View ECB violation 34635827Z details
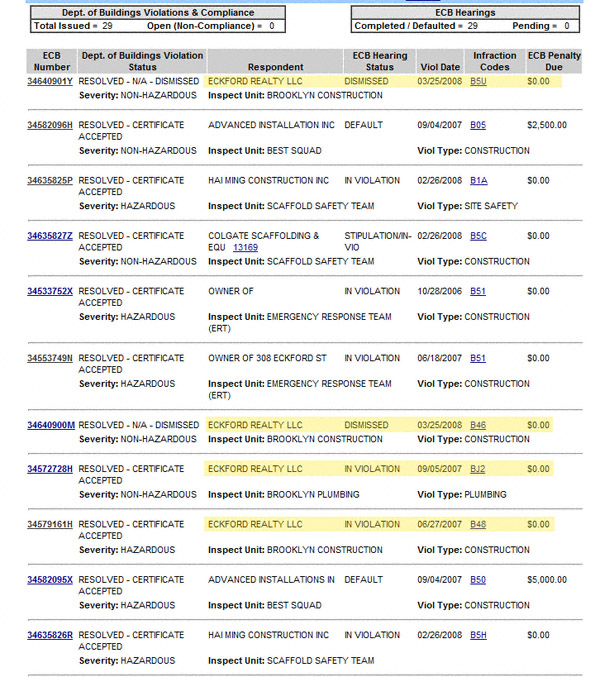 (x=50, y=236)
